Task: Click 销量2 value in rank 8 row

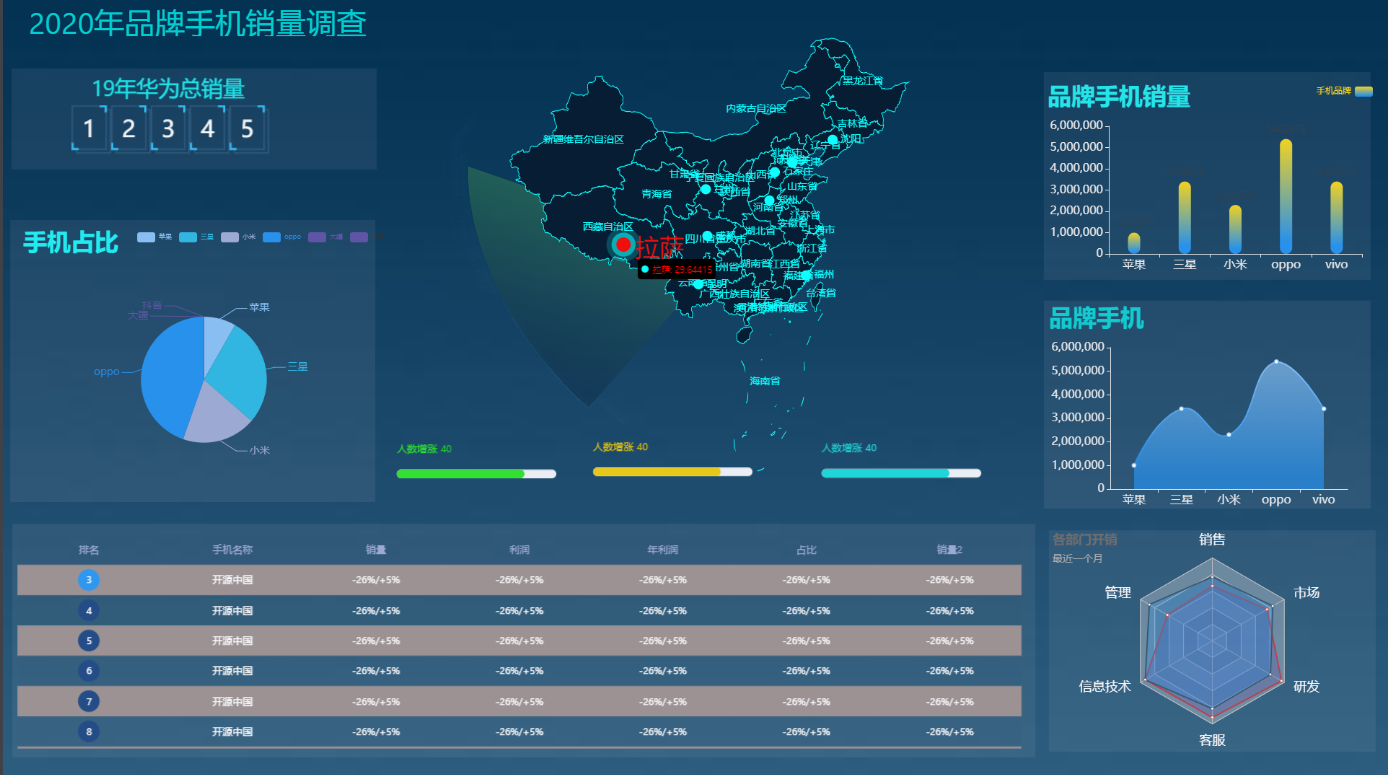Action: tap(949, 732)
